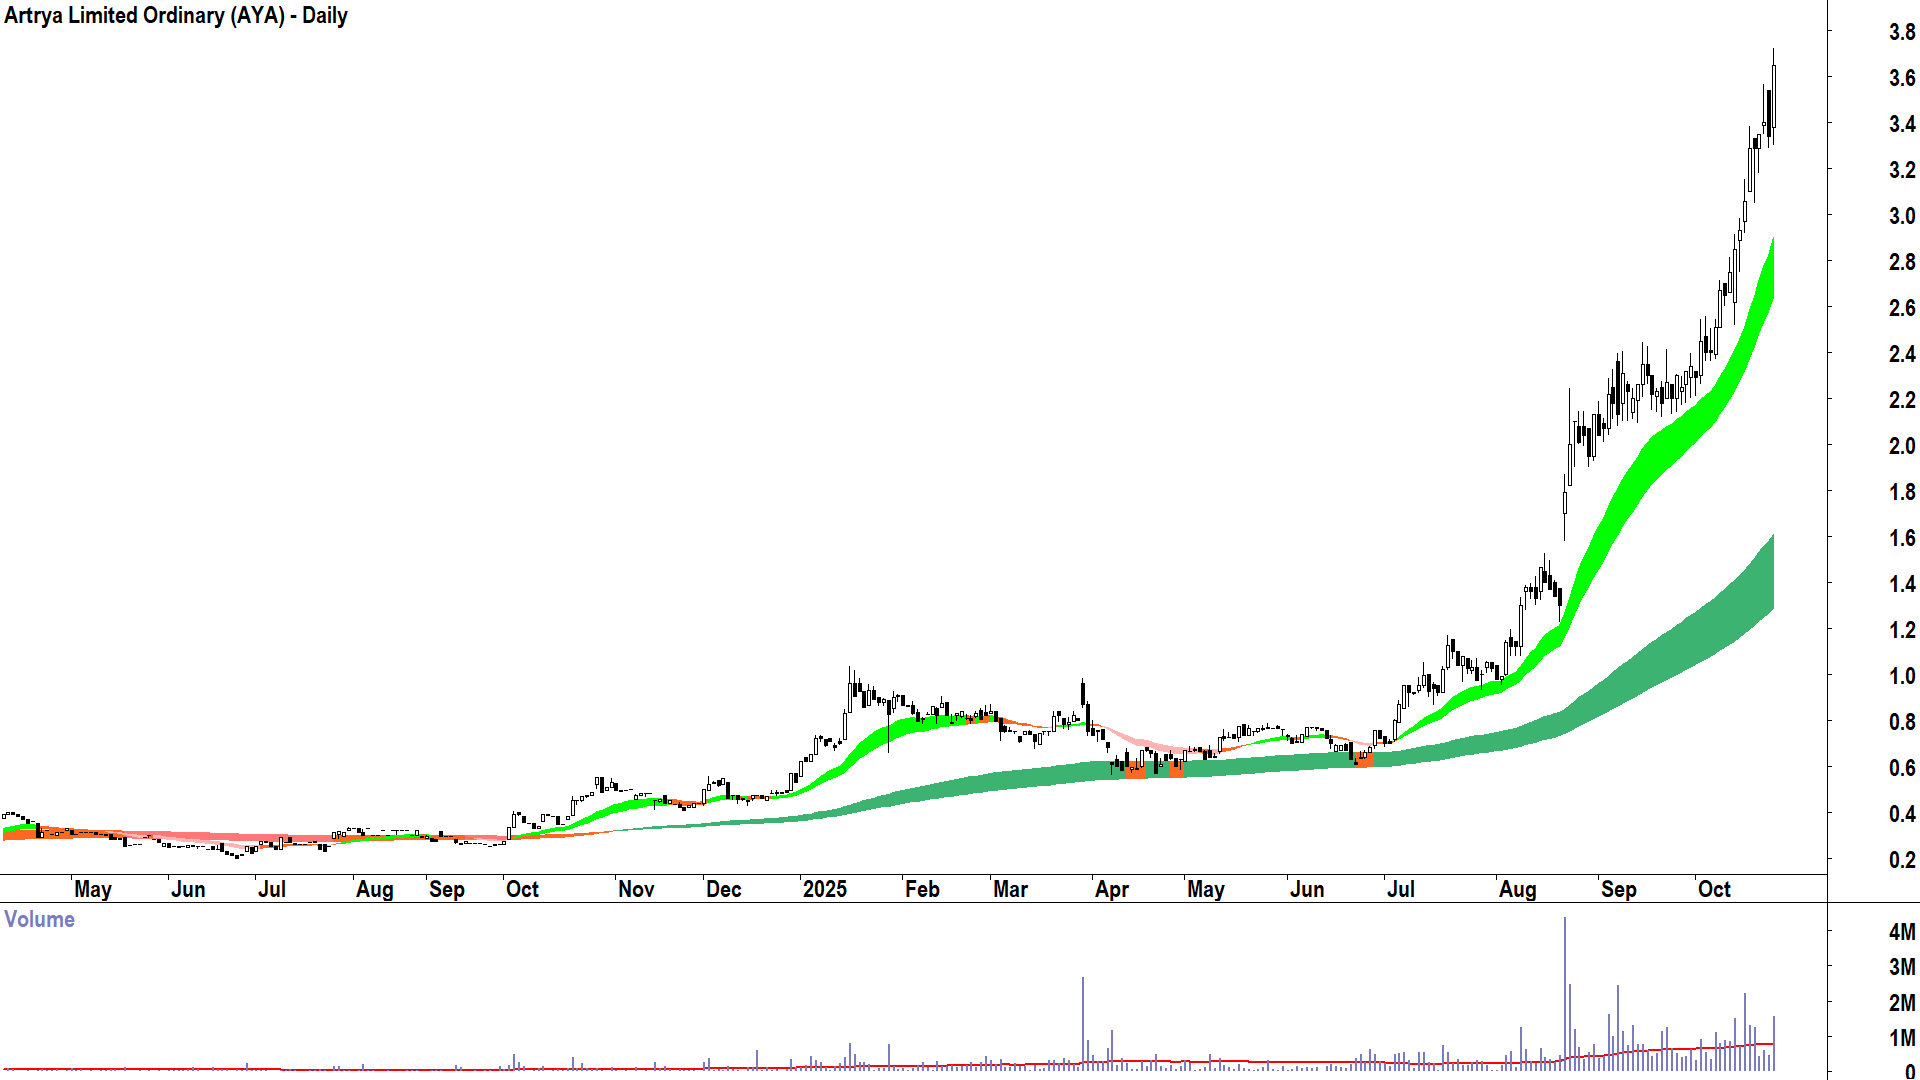Viewport: 1920px width, 1080px height.
Task: Click the Mar label on time axis
Action: 1010,889
